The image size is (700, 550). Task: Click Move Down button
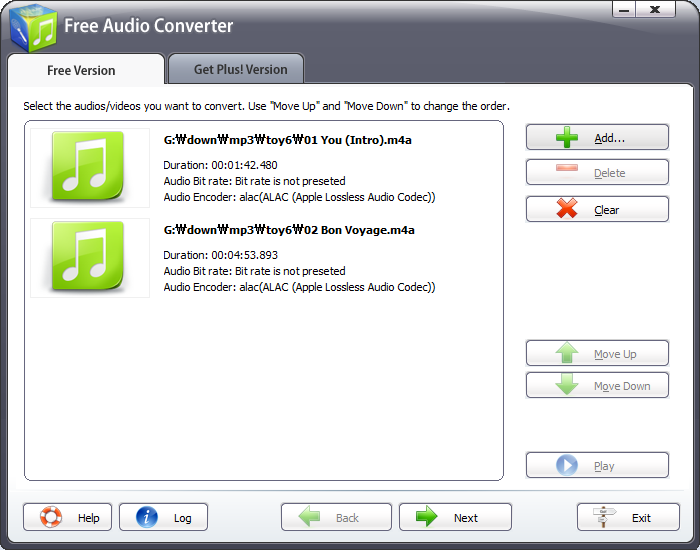597,385
